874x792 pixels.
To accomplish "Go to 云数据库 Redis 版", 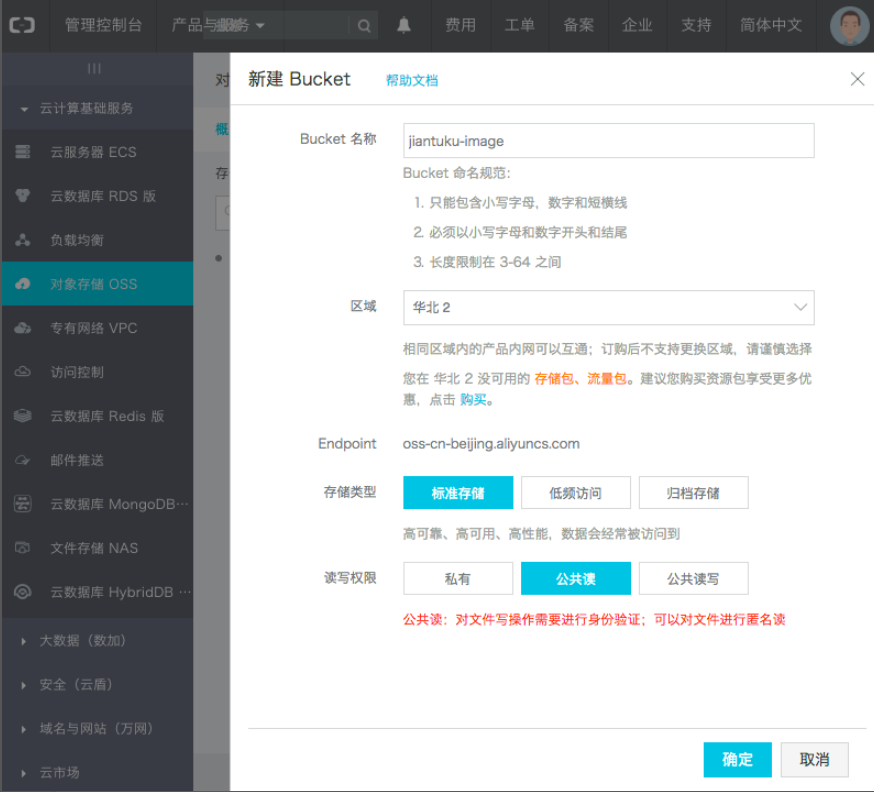I will pyautogui.click(x=107, y=416).
